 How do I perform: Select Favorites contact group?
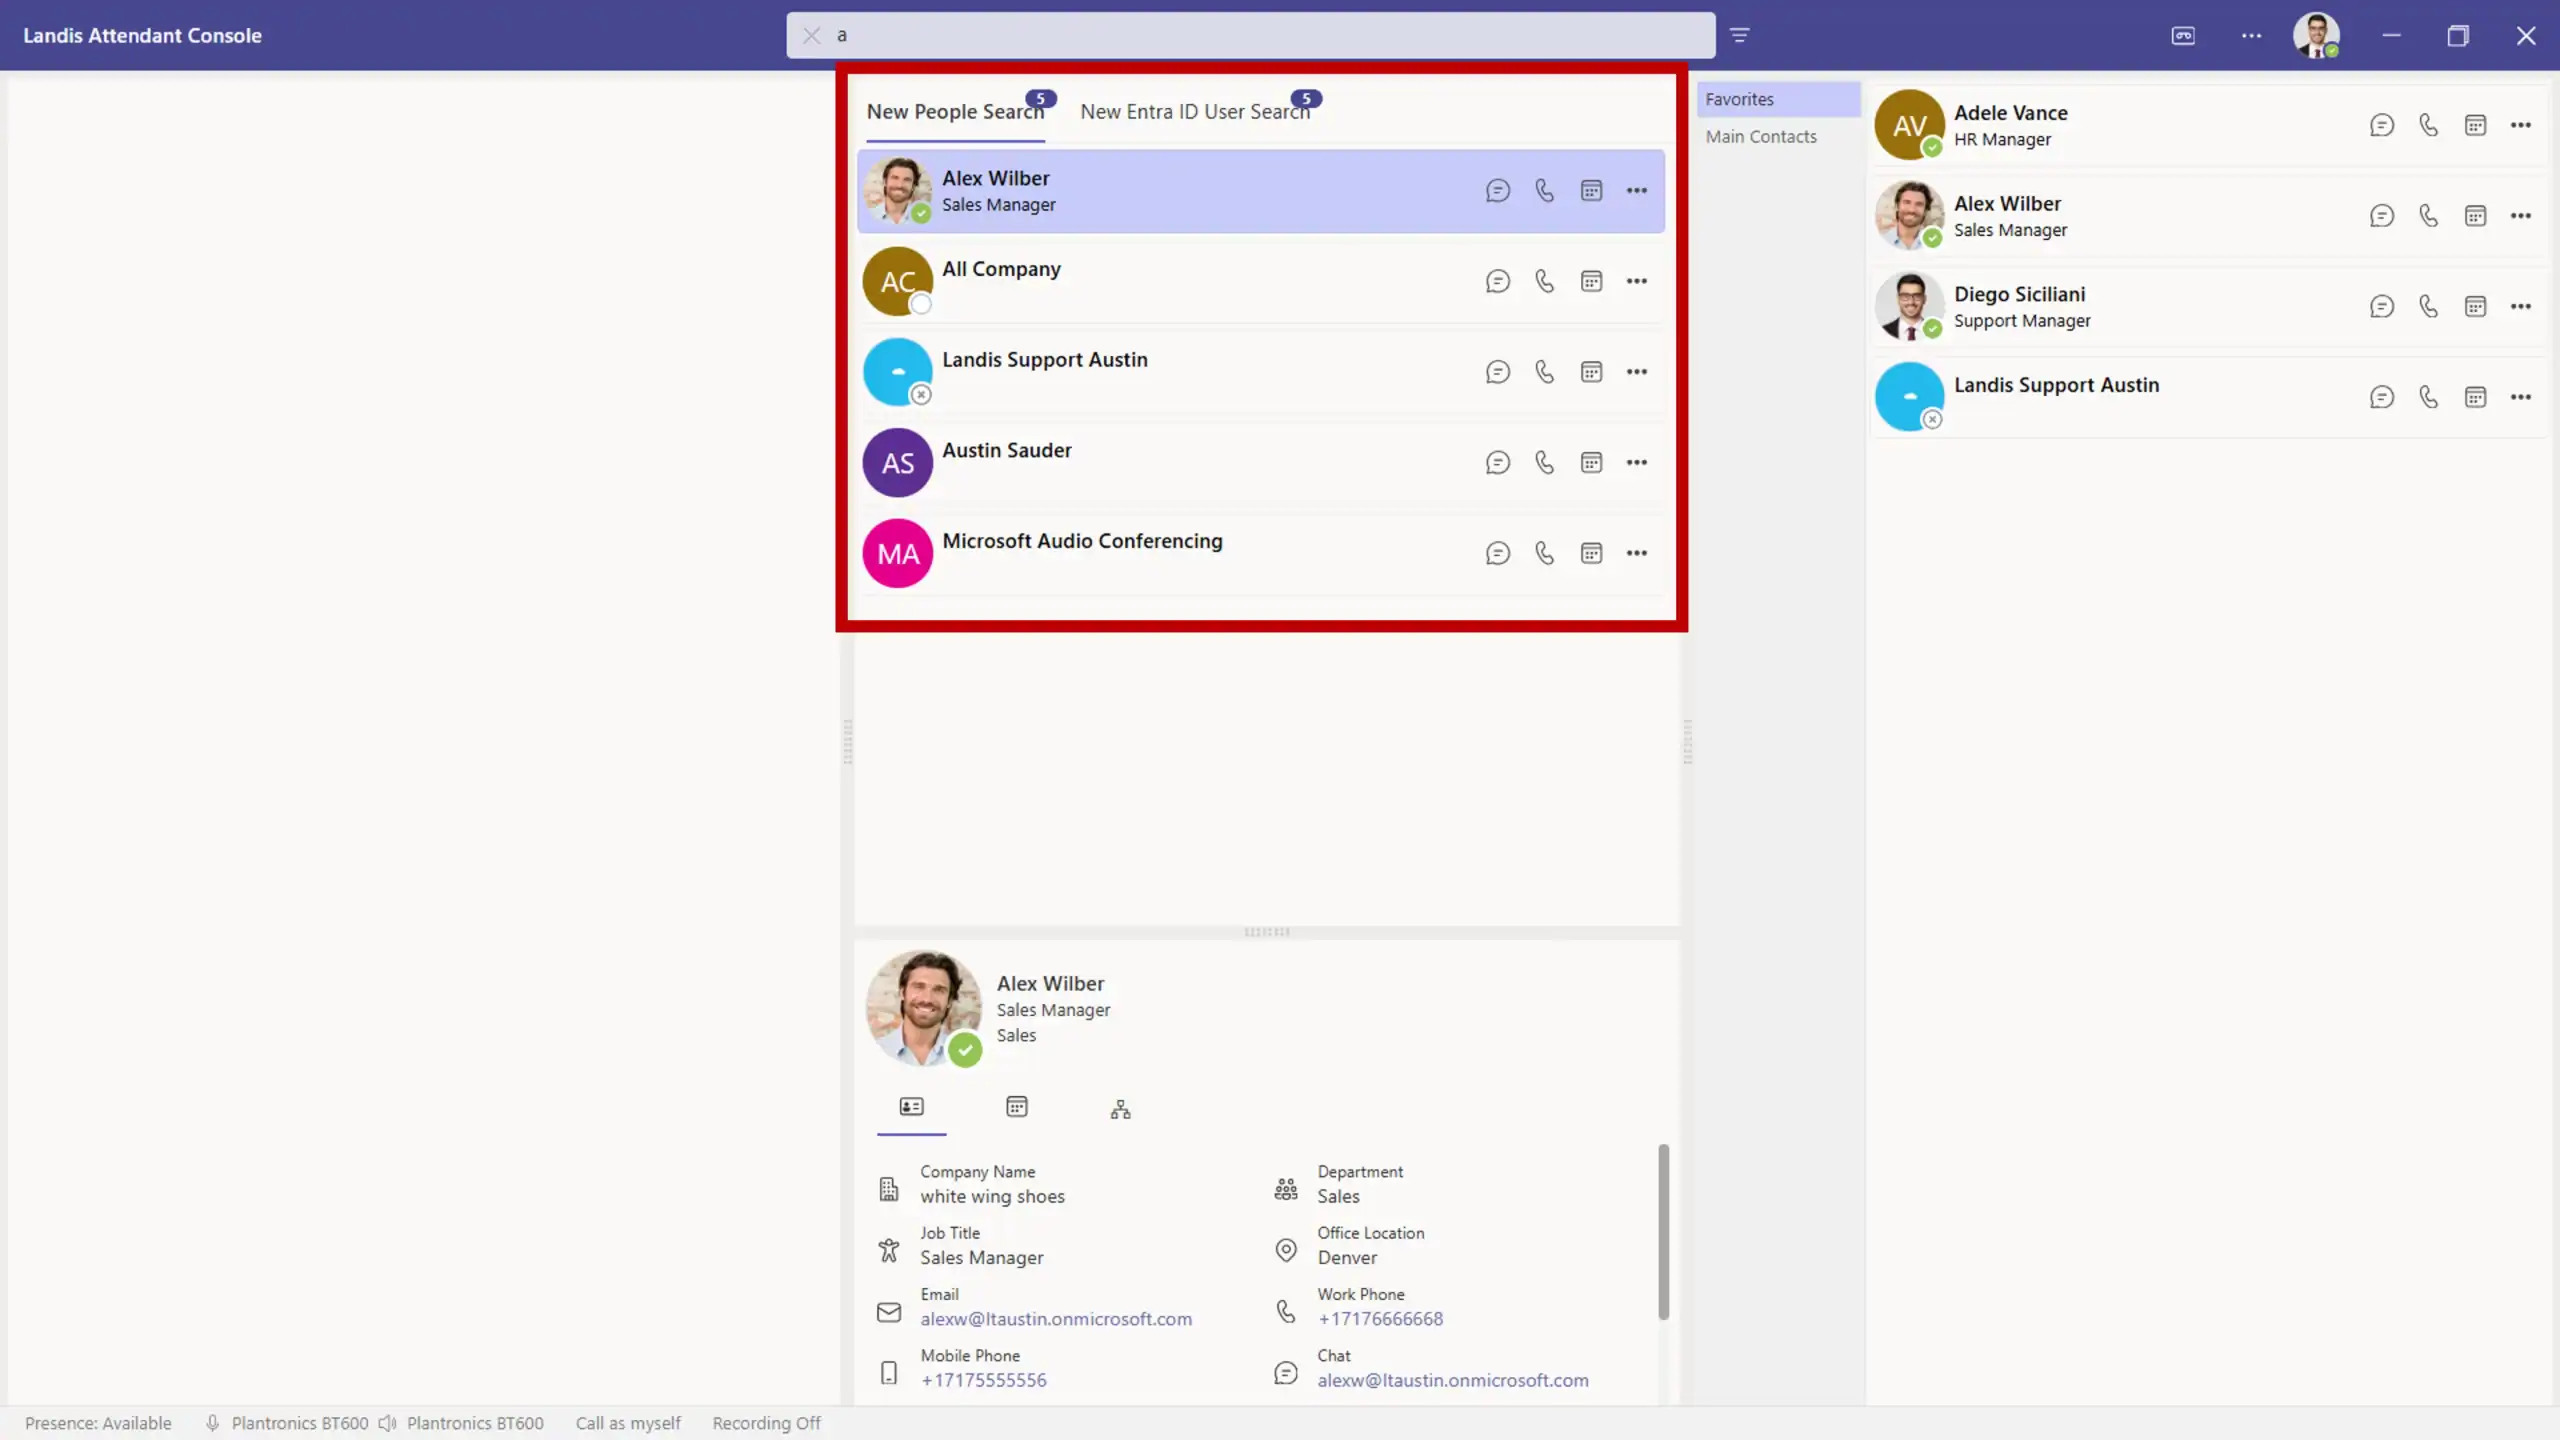click(x=1740, y=99)
